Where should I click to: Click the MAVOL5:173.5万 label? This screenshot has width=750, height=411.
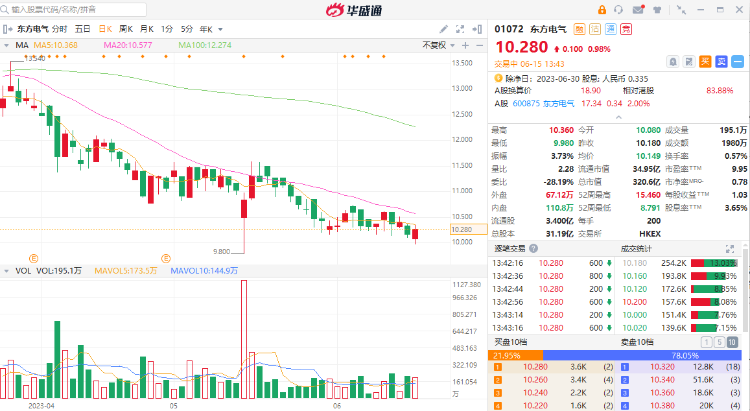coord(126,271)
